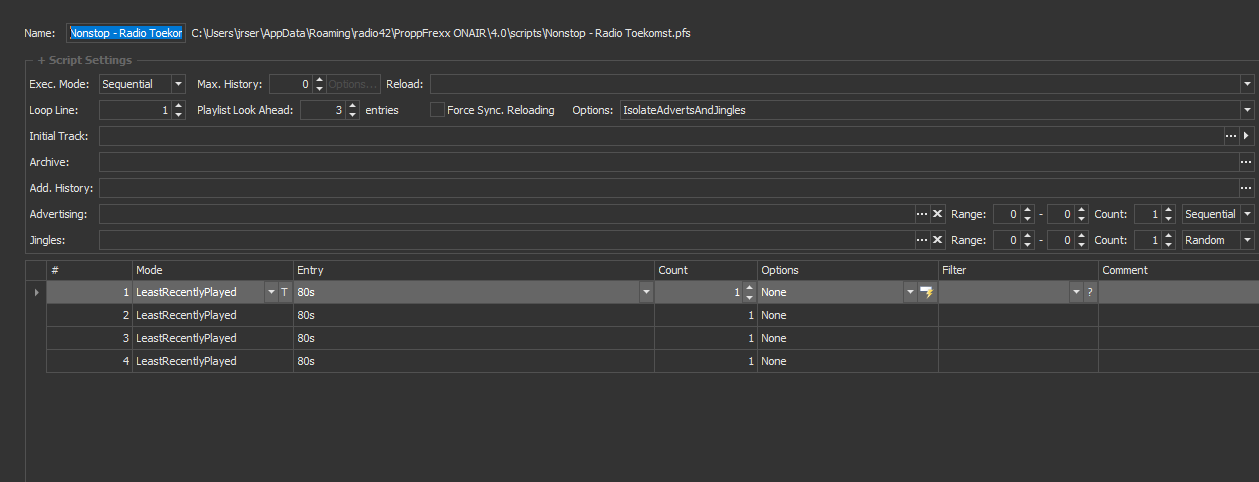Expand the Reload dropdown
1259x482 pixels.
point(1247,84)
